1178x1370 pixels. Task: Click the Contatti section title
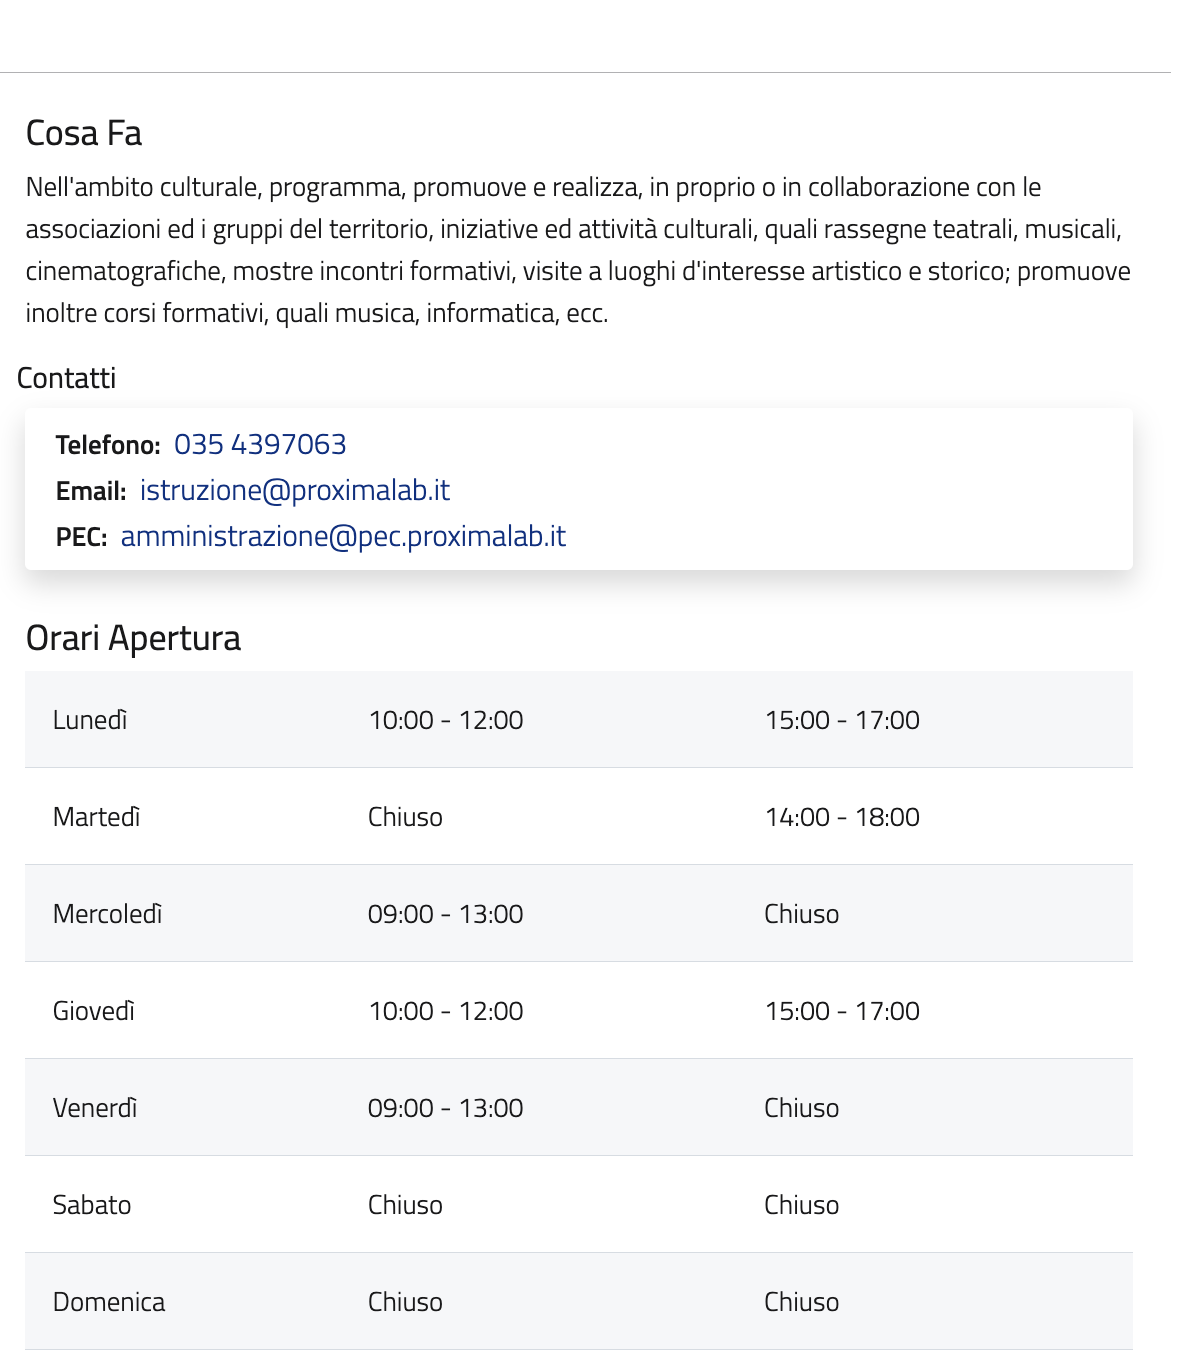[x=67, y=378]
